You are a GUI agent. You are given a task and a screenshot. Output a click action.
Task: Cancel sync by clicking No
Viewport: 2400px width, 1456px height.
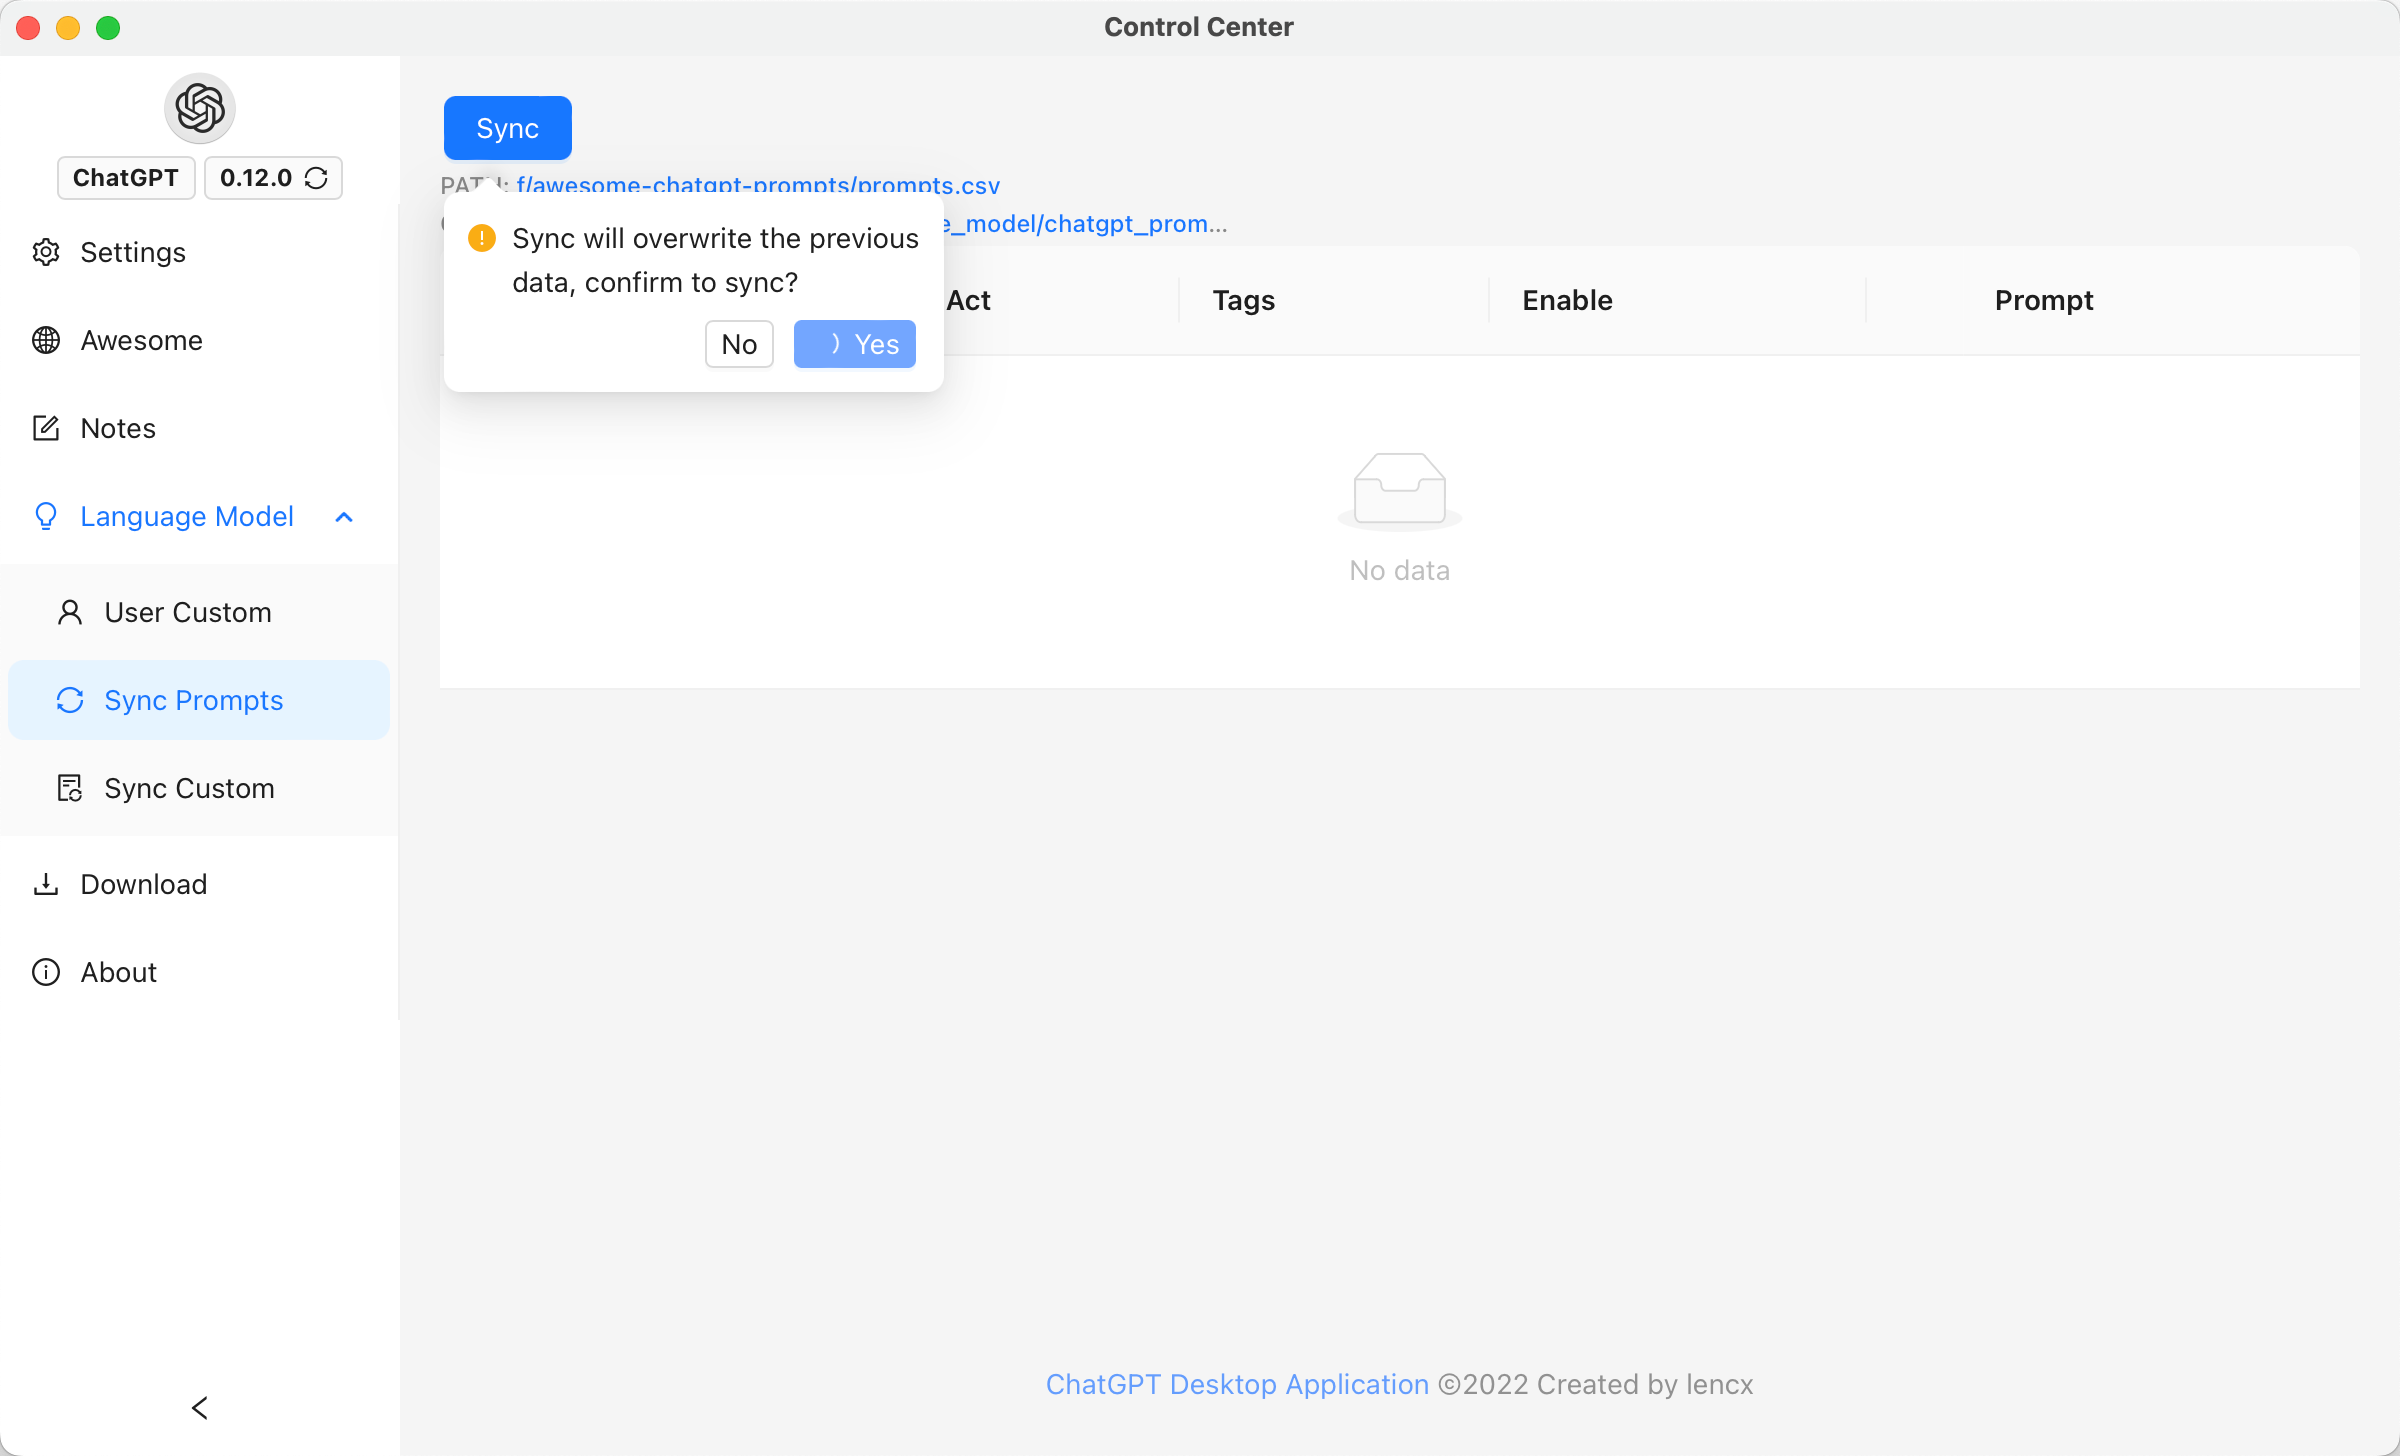tap(739, 344)
